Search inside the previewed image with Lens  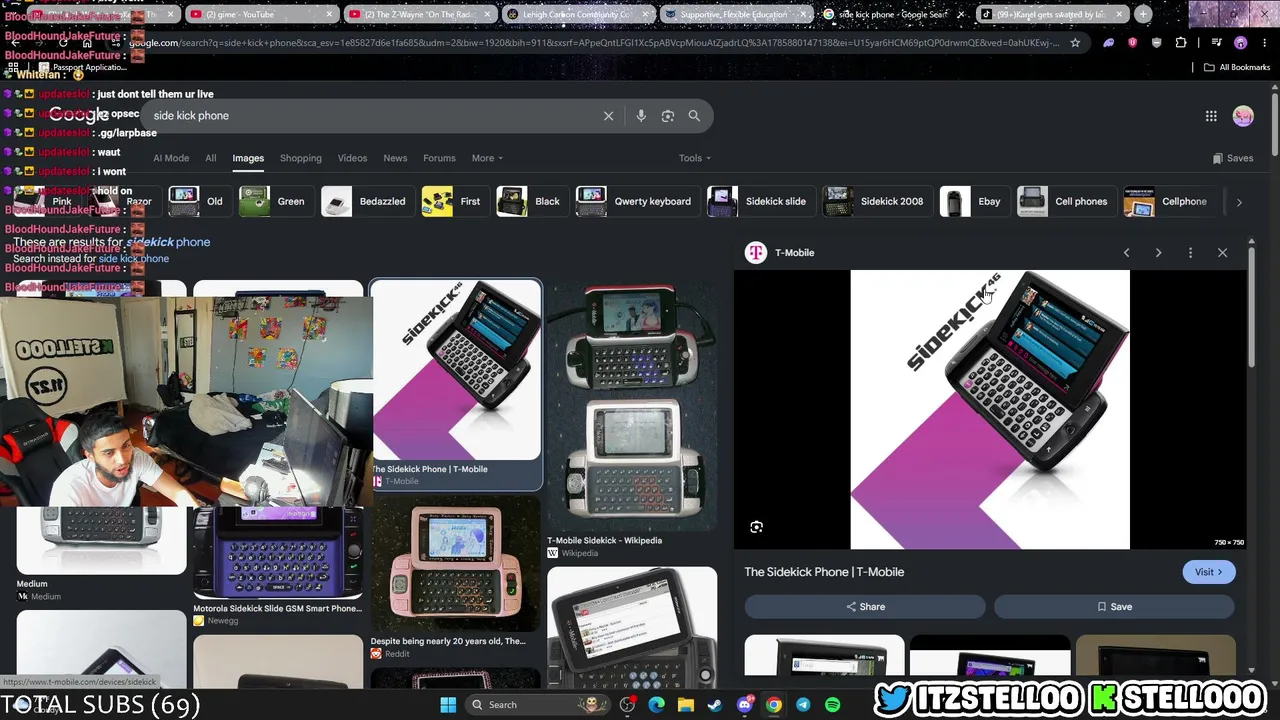tap(757, 527)
